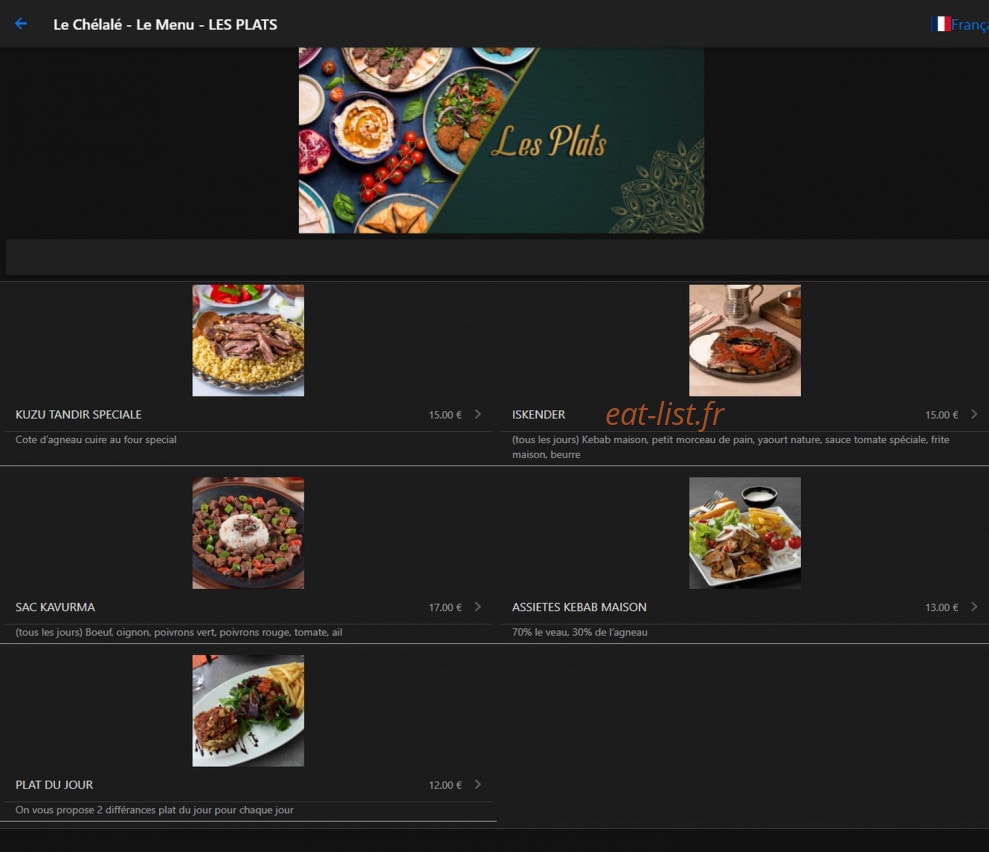Image resolution: width=989 pixels, height=852 pixels.
Task: Click the French flag language icon
Action: (x=942, y=24)
